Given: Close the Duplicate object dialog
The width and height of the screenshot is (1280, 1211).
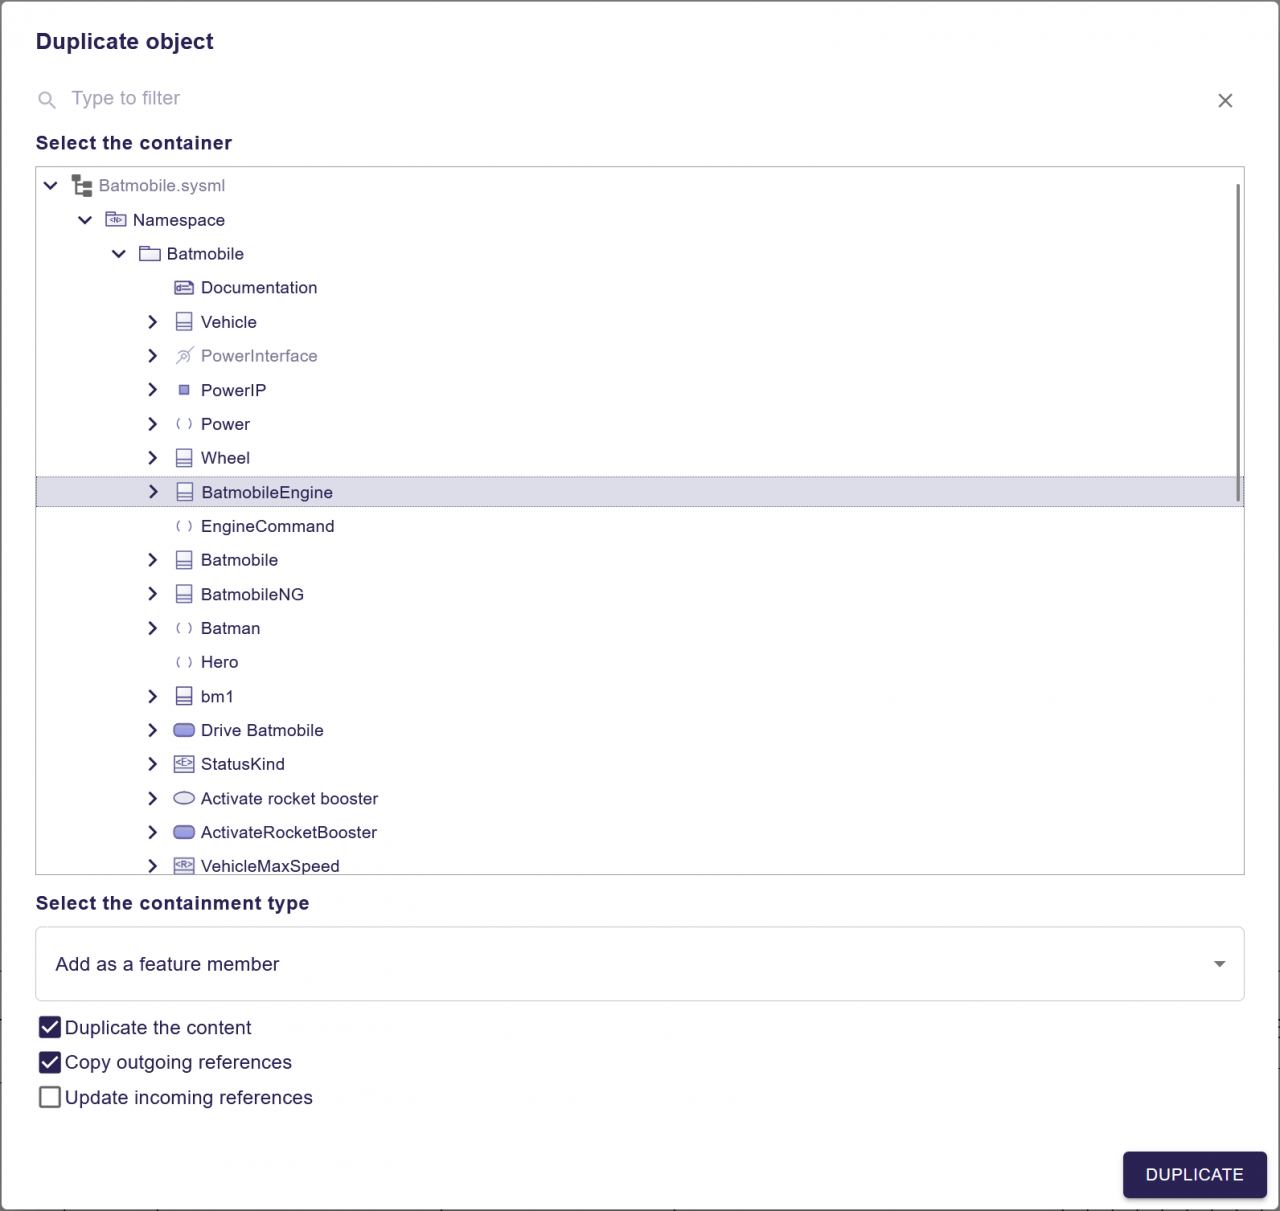Looking at the screenshot, I should [x=1225, y=100].
